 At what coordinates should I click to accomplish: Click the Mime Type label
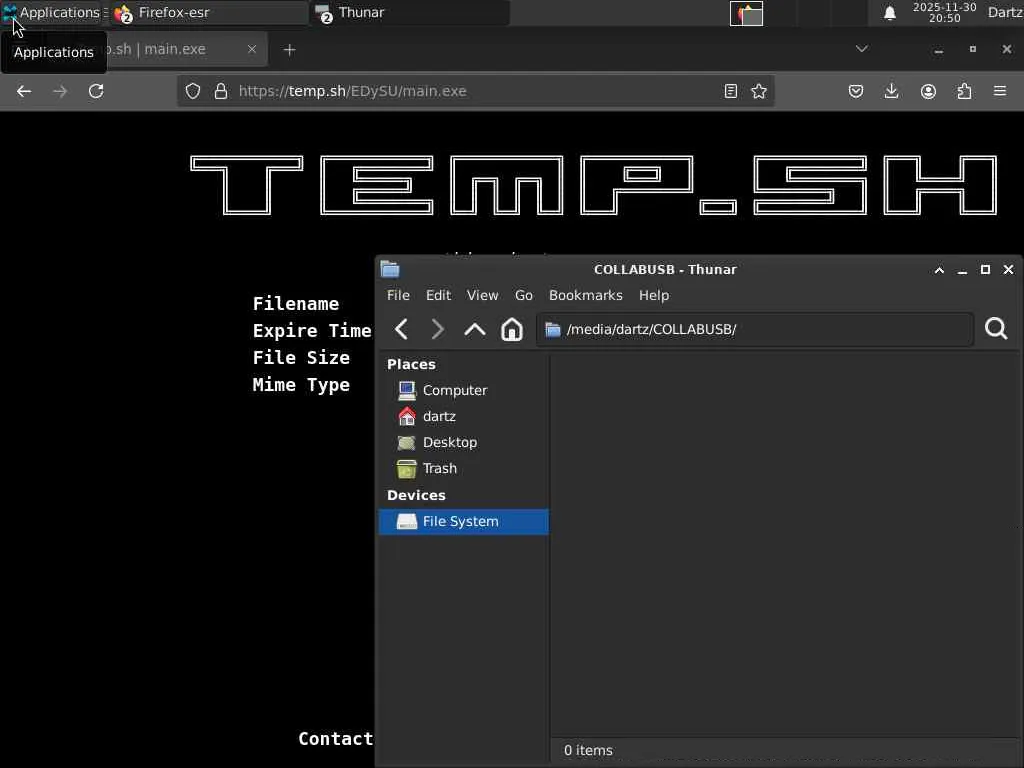tap(301, 385)
